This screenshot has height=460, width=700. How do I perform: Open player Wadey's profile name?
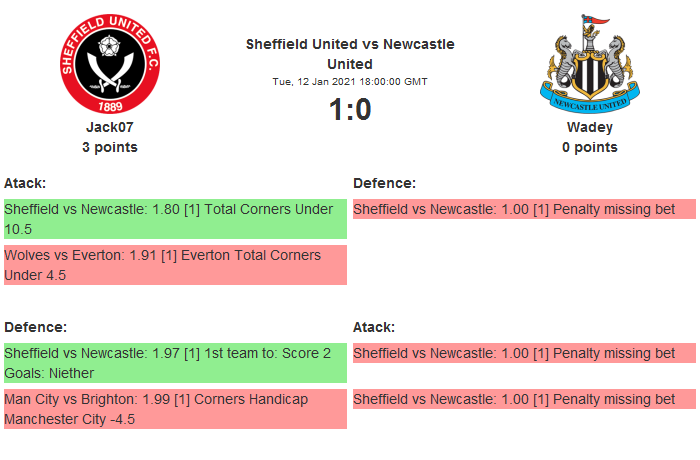[x=589, y=127]
